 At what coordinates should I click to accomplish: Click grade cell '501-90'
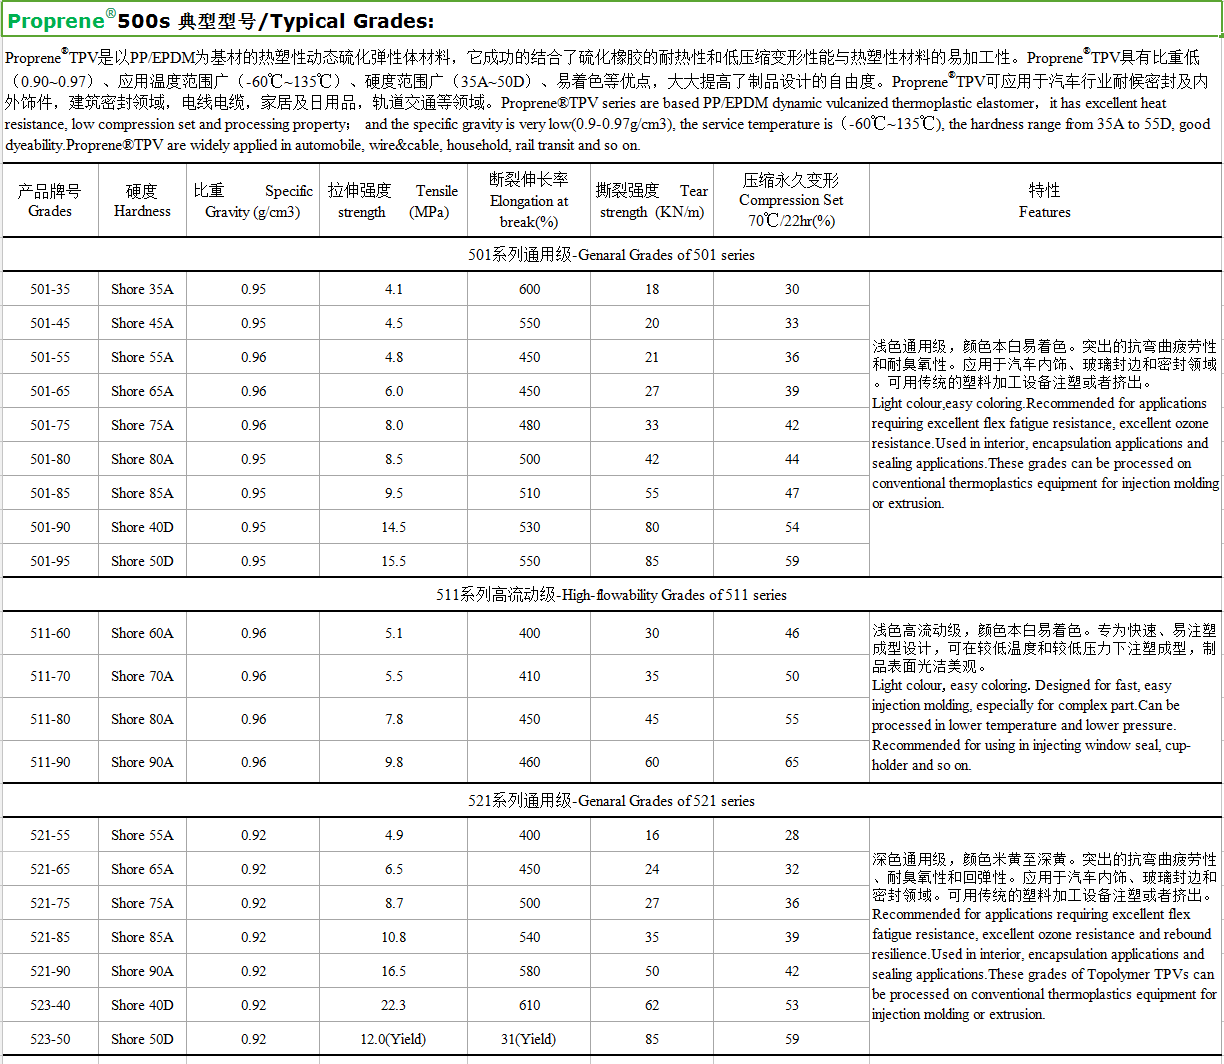click(x=50, y=527)
